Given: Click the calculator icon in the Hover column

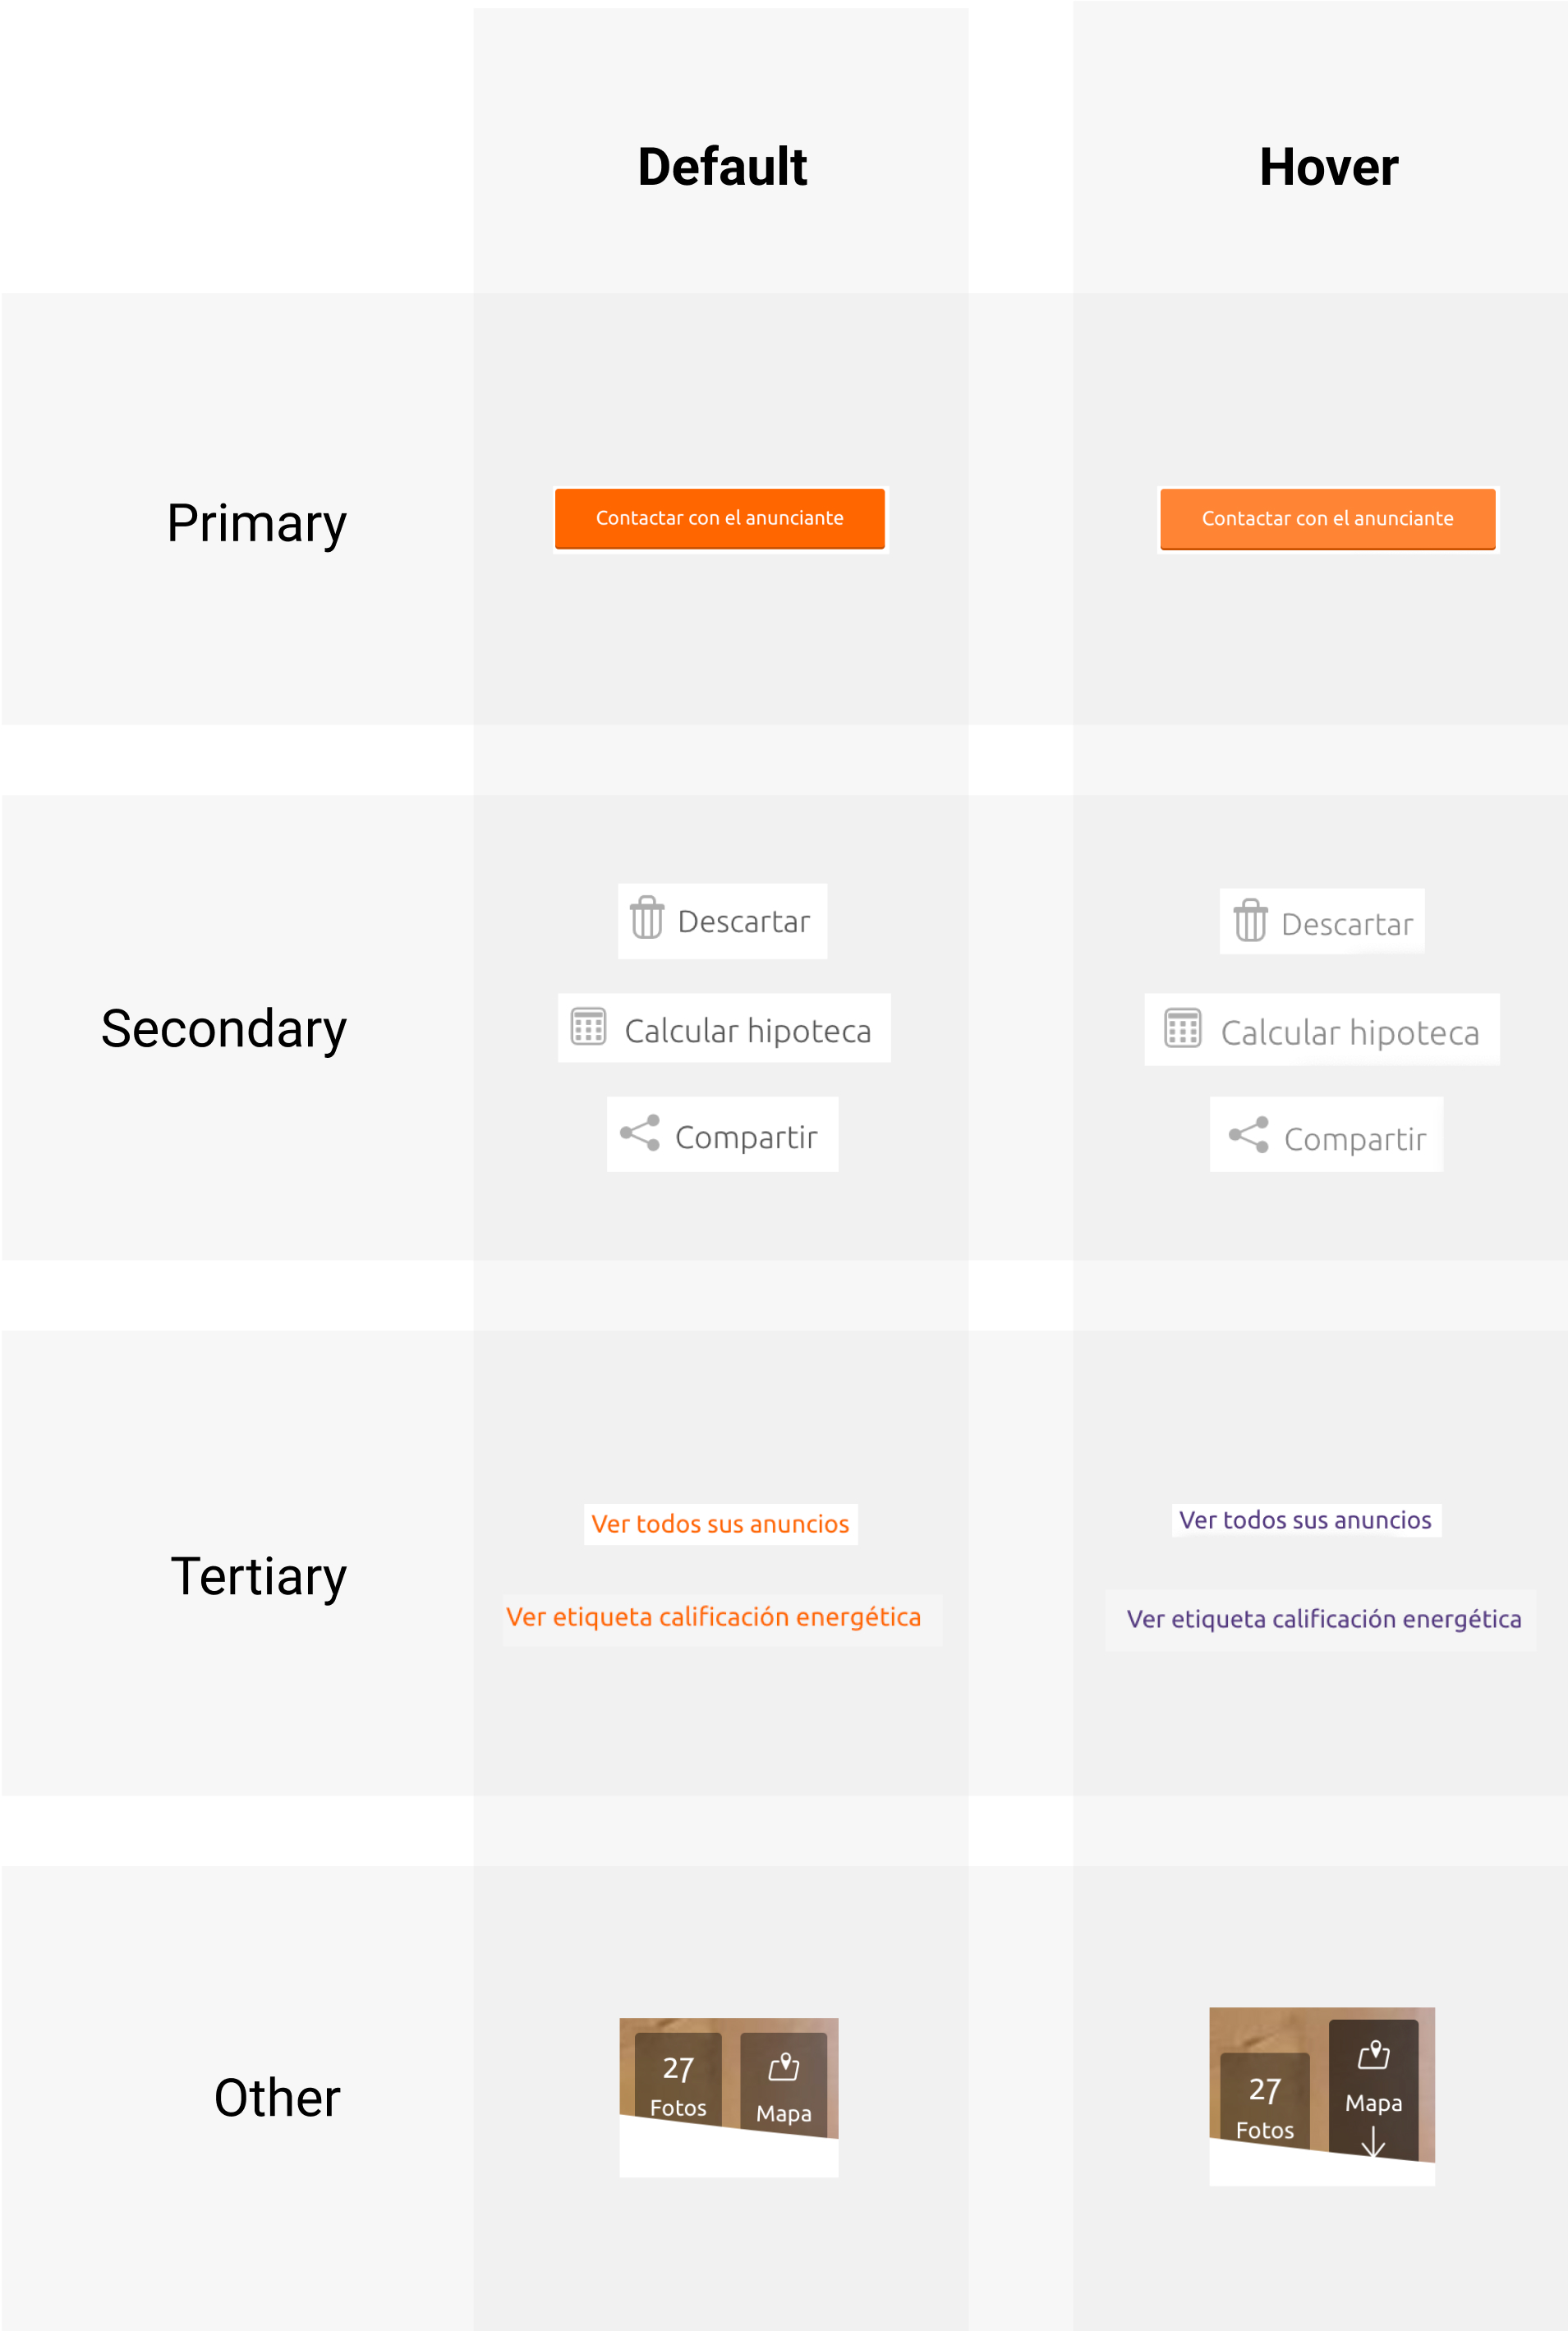Looking at the screenshot, I should pyautogui.click(x=1182, y=1028).
